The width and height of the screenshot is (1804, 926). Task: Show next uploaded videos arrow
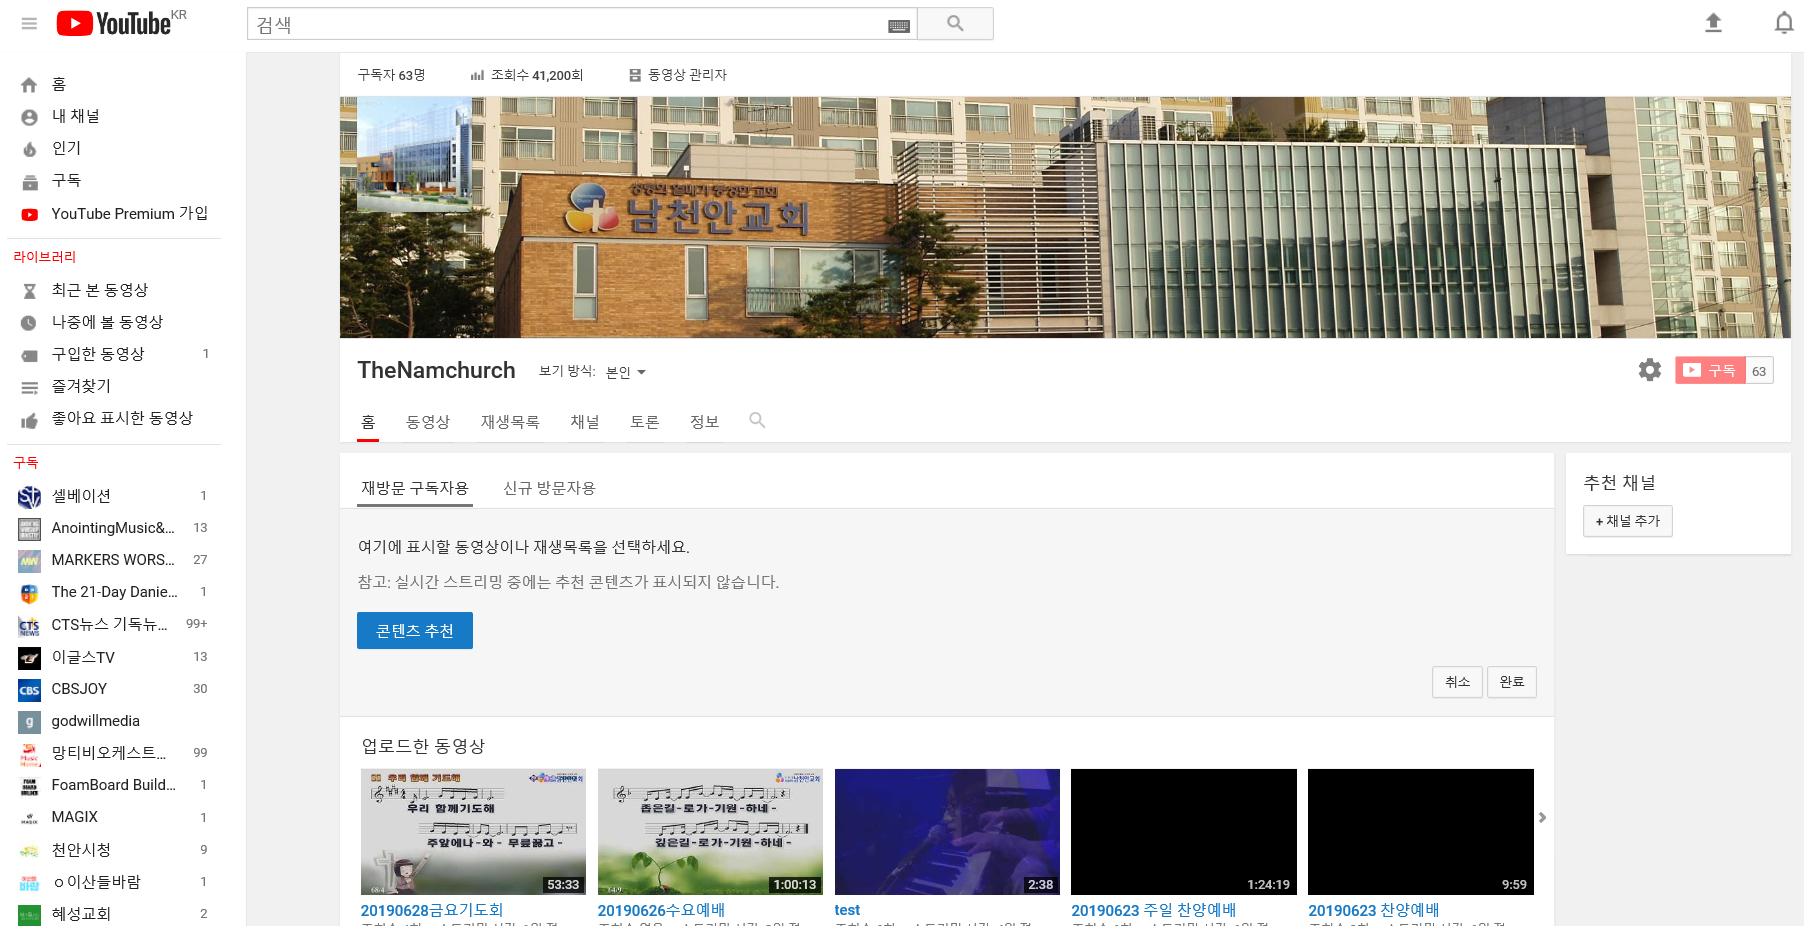click(x=1542, y=818)
